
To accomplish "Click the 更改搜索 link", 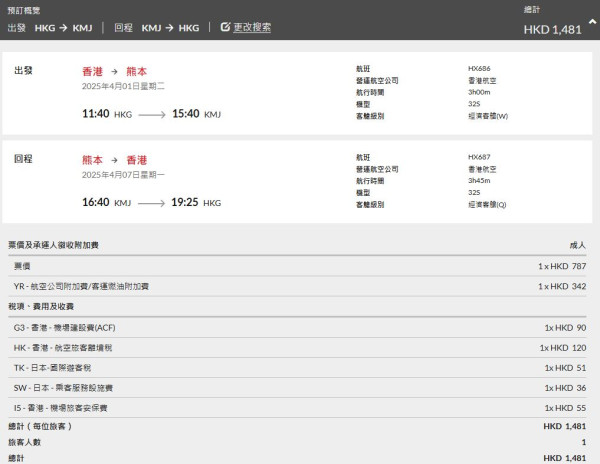I will tap(252, 27).
